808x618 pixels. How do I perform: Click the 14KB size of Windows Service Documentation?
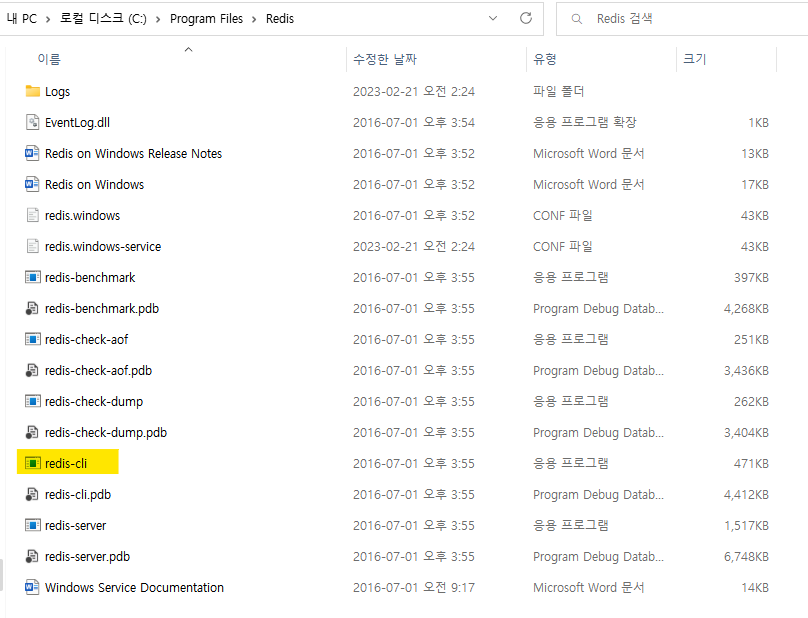coord(755,587)
